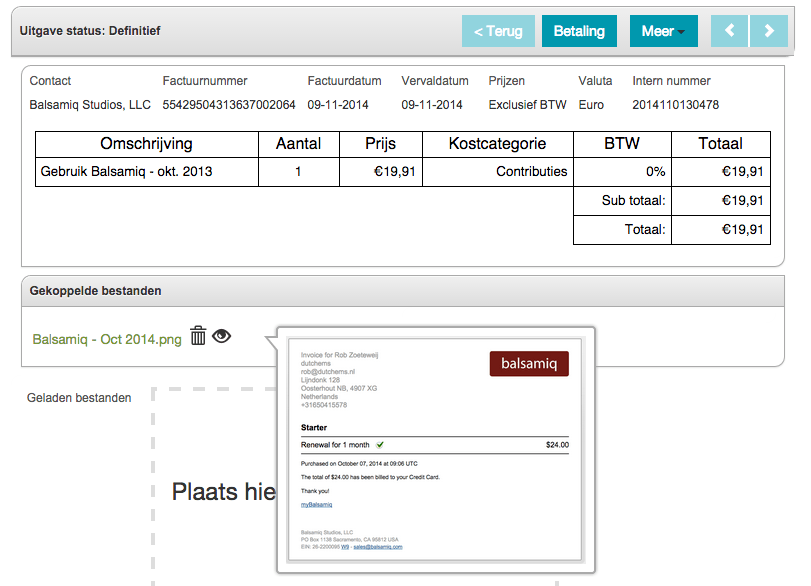This screenshot has width=811, height=586.
Task: Click the Vervaldatum label
Action: 435,81
